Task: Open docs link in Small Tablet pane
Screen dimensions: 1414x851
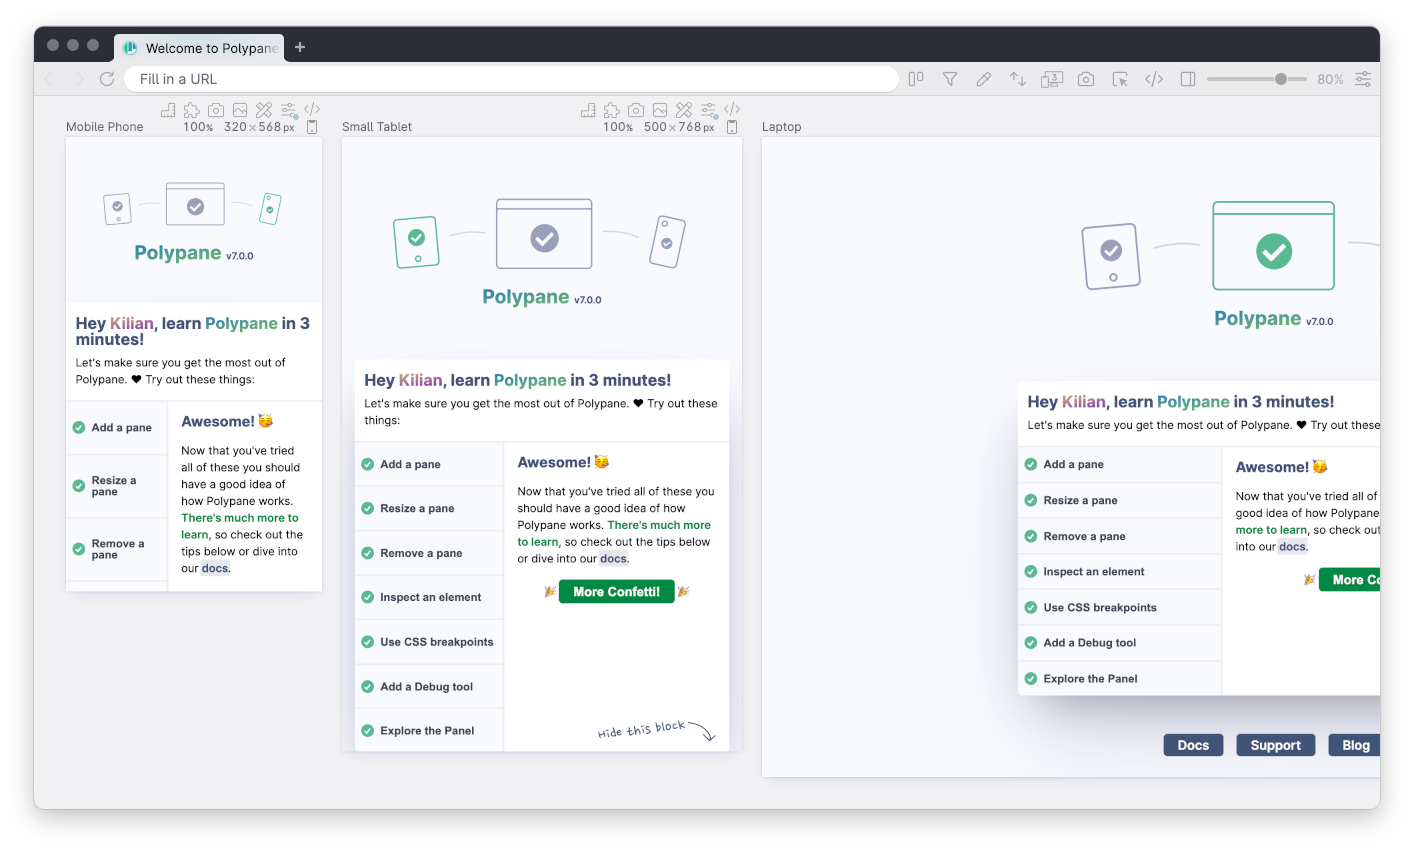Action: pyautogui.click(x=614, y=559)
